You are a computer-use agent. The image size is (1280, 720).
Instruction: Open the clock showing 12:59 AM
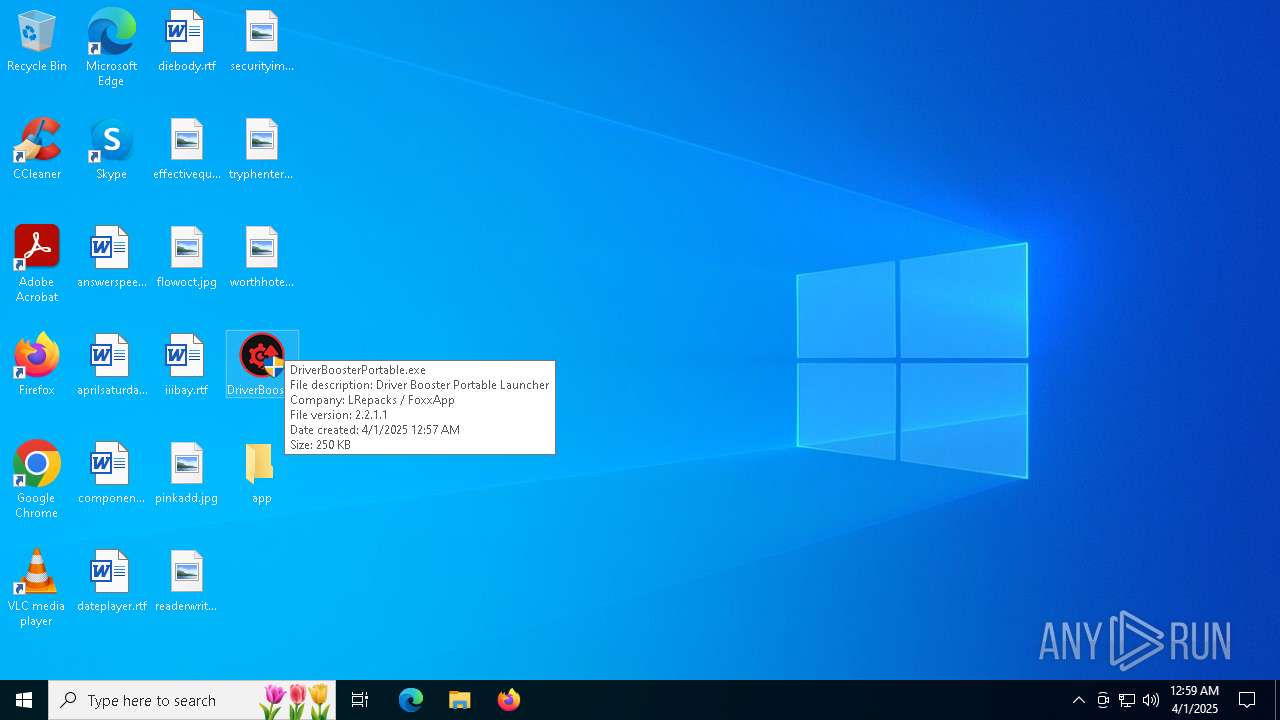(1194, 700)
